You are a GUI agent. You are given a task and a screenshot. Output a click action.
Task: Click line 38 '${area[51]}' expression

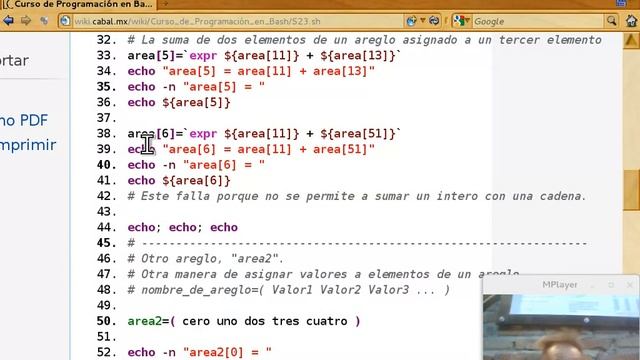(358, 134)
